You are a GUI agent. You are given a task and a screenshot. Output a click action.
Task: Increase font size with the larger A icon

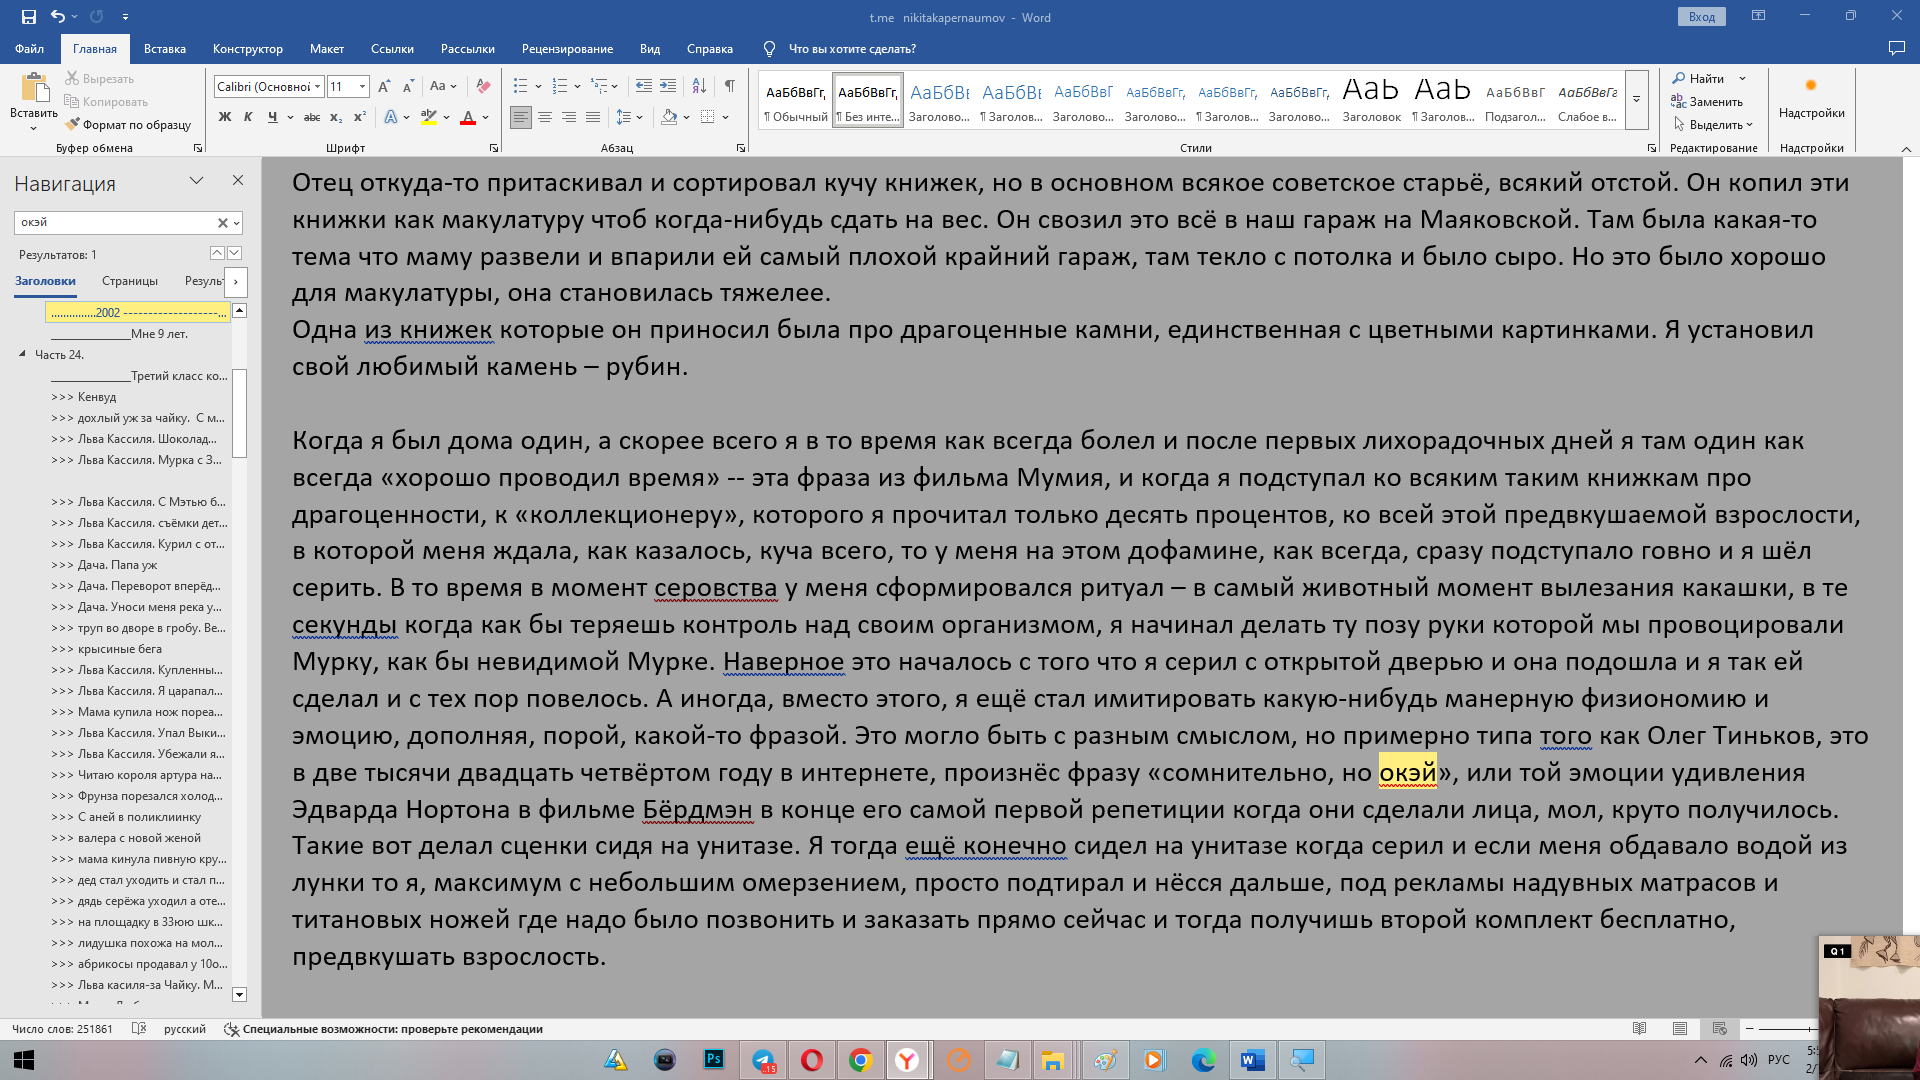(385, 86)
